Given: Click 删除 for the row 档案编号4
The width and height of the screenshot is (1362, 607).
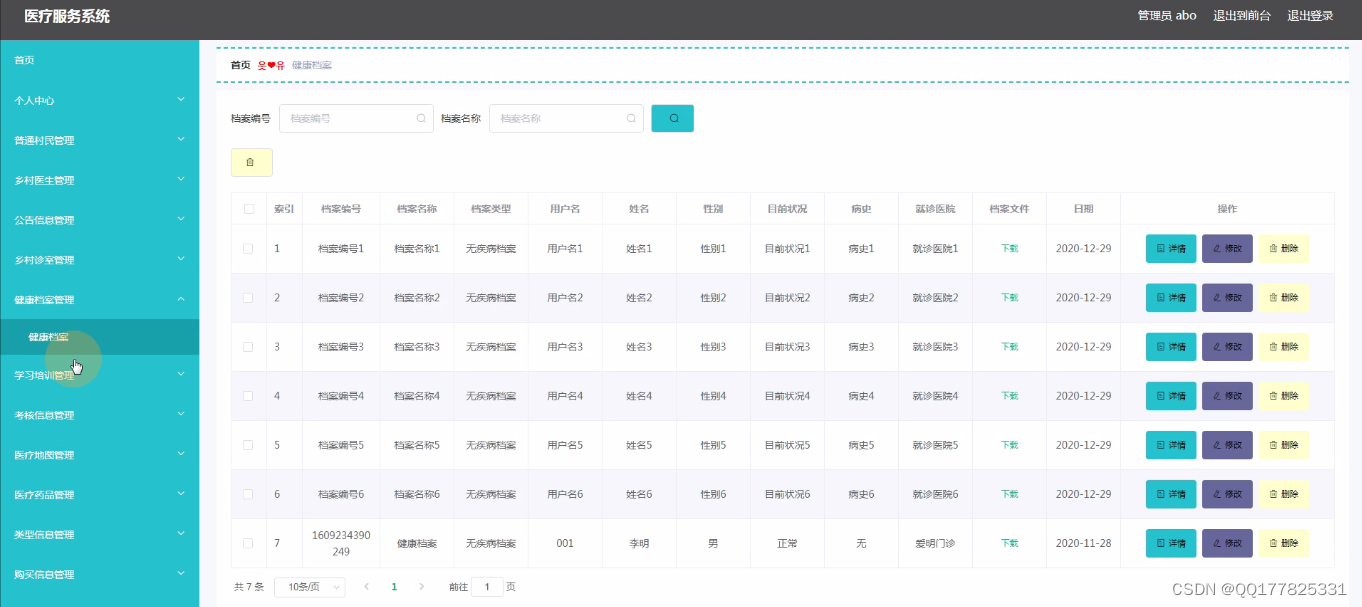Looking at the screenshot, I should point(1283,395).
